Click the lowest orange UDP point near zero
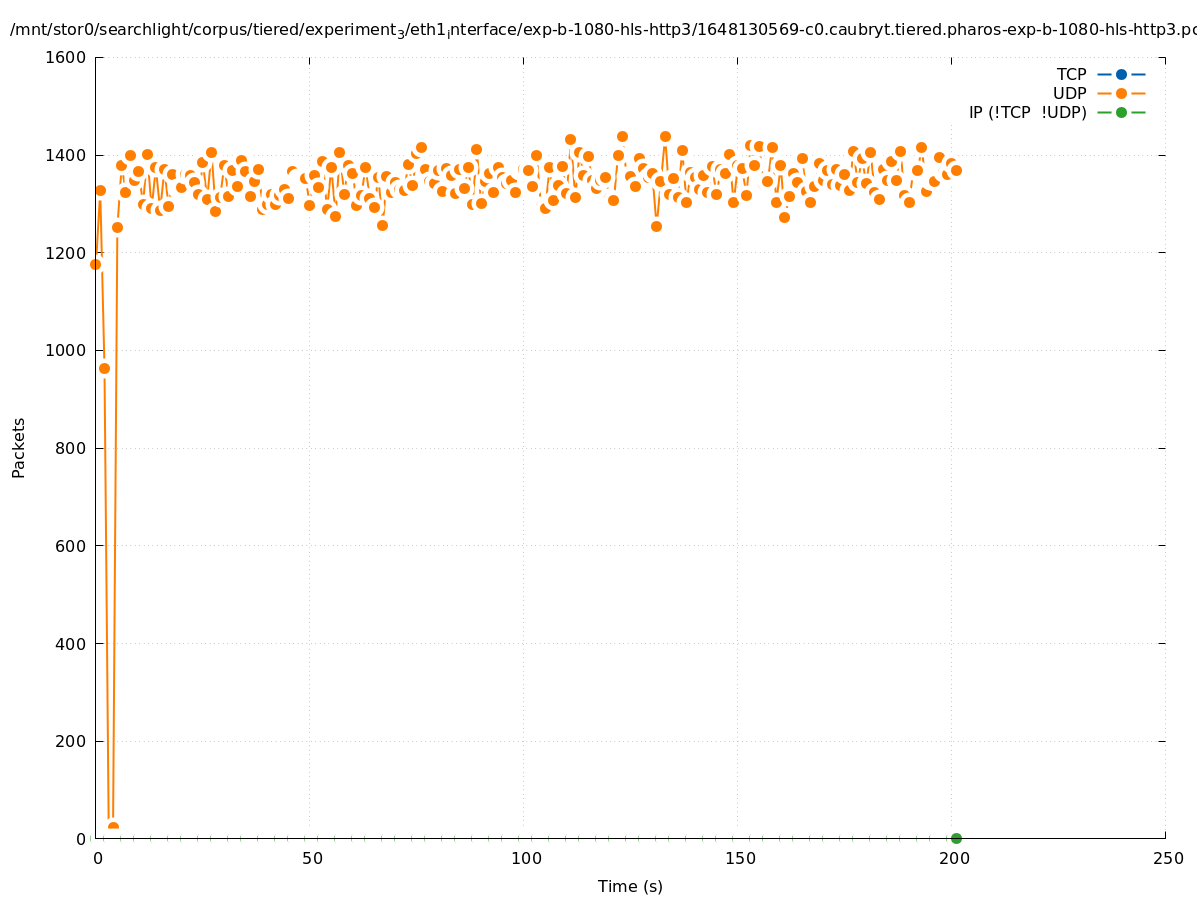Image resolution: width=1197 pixels, height=900 pixels. point(113,828)
